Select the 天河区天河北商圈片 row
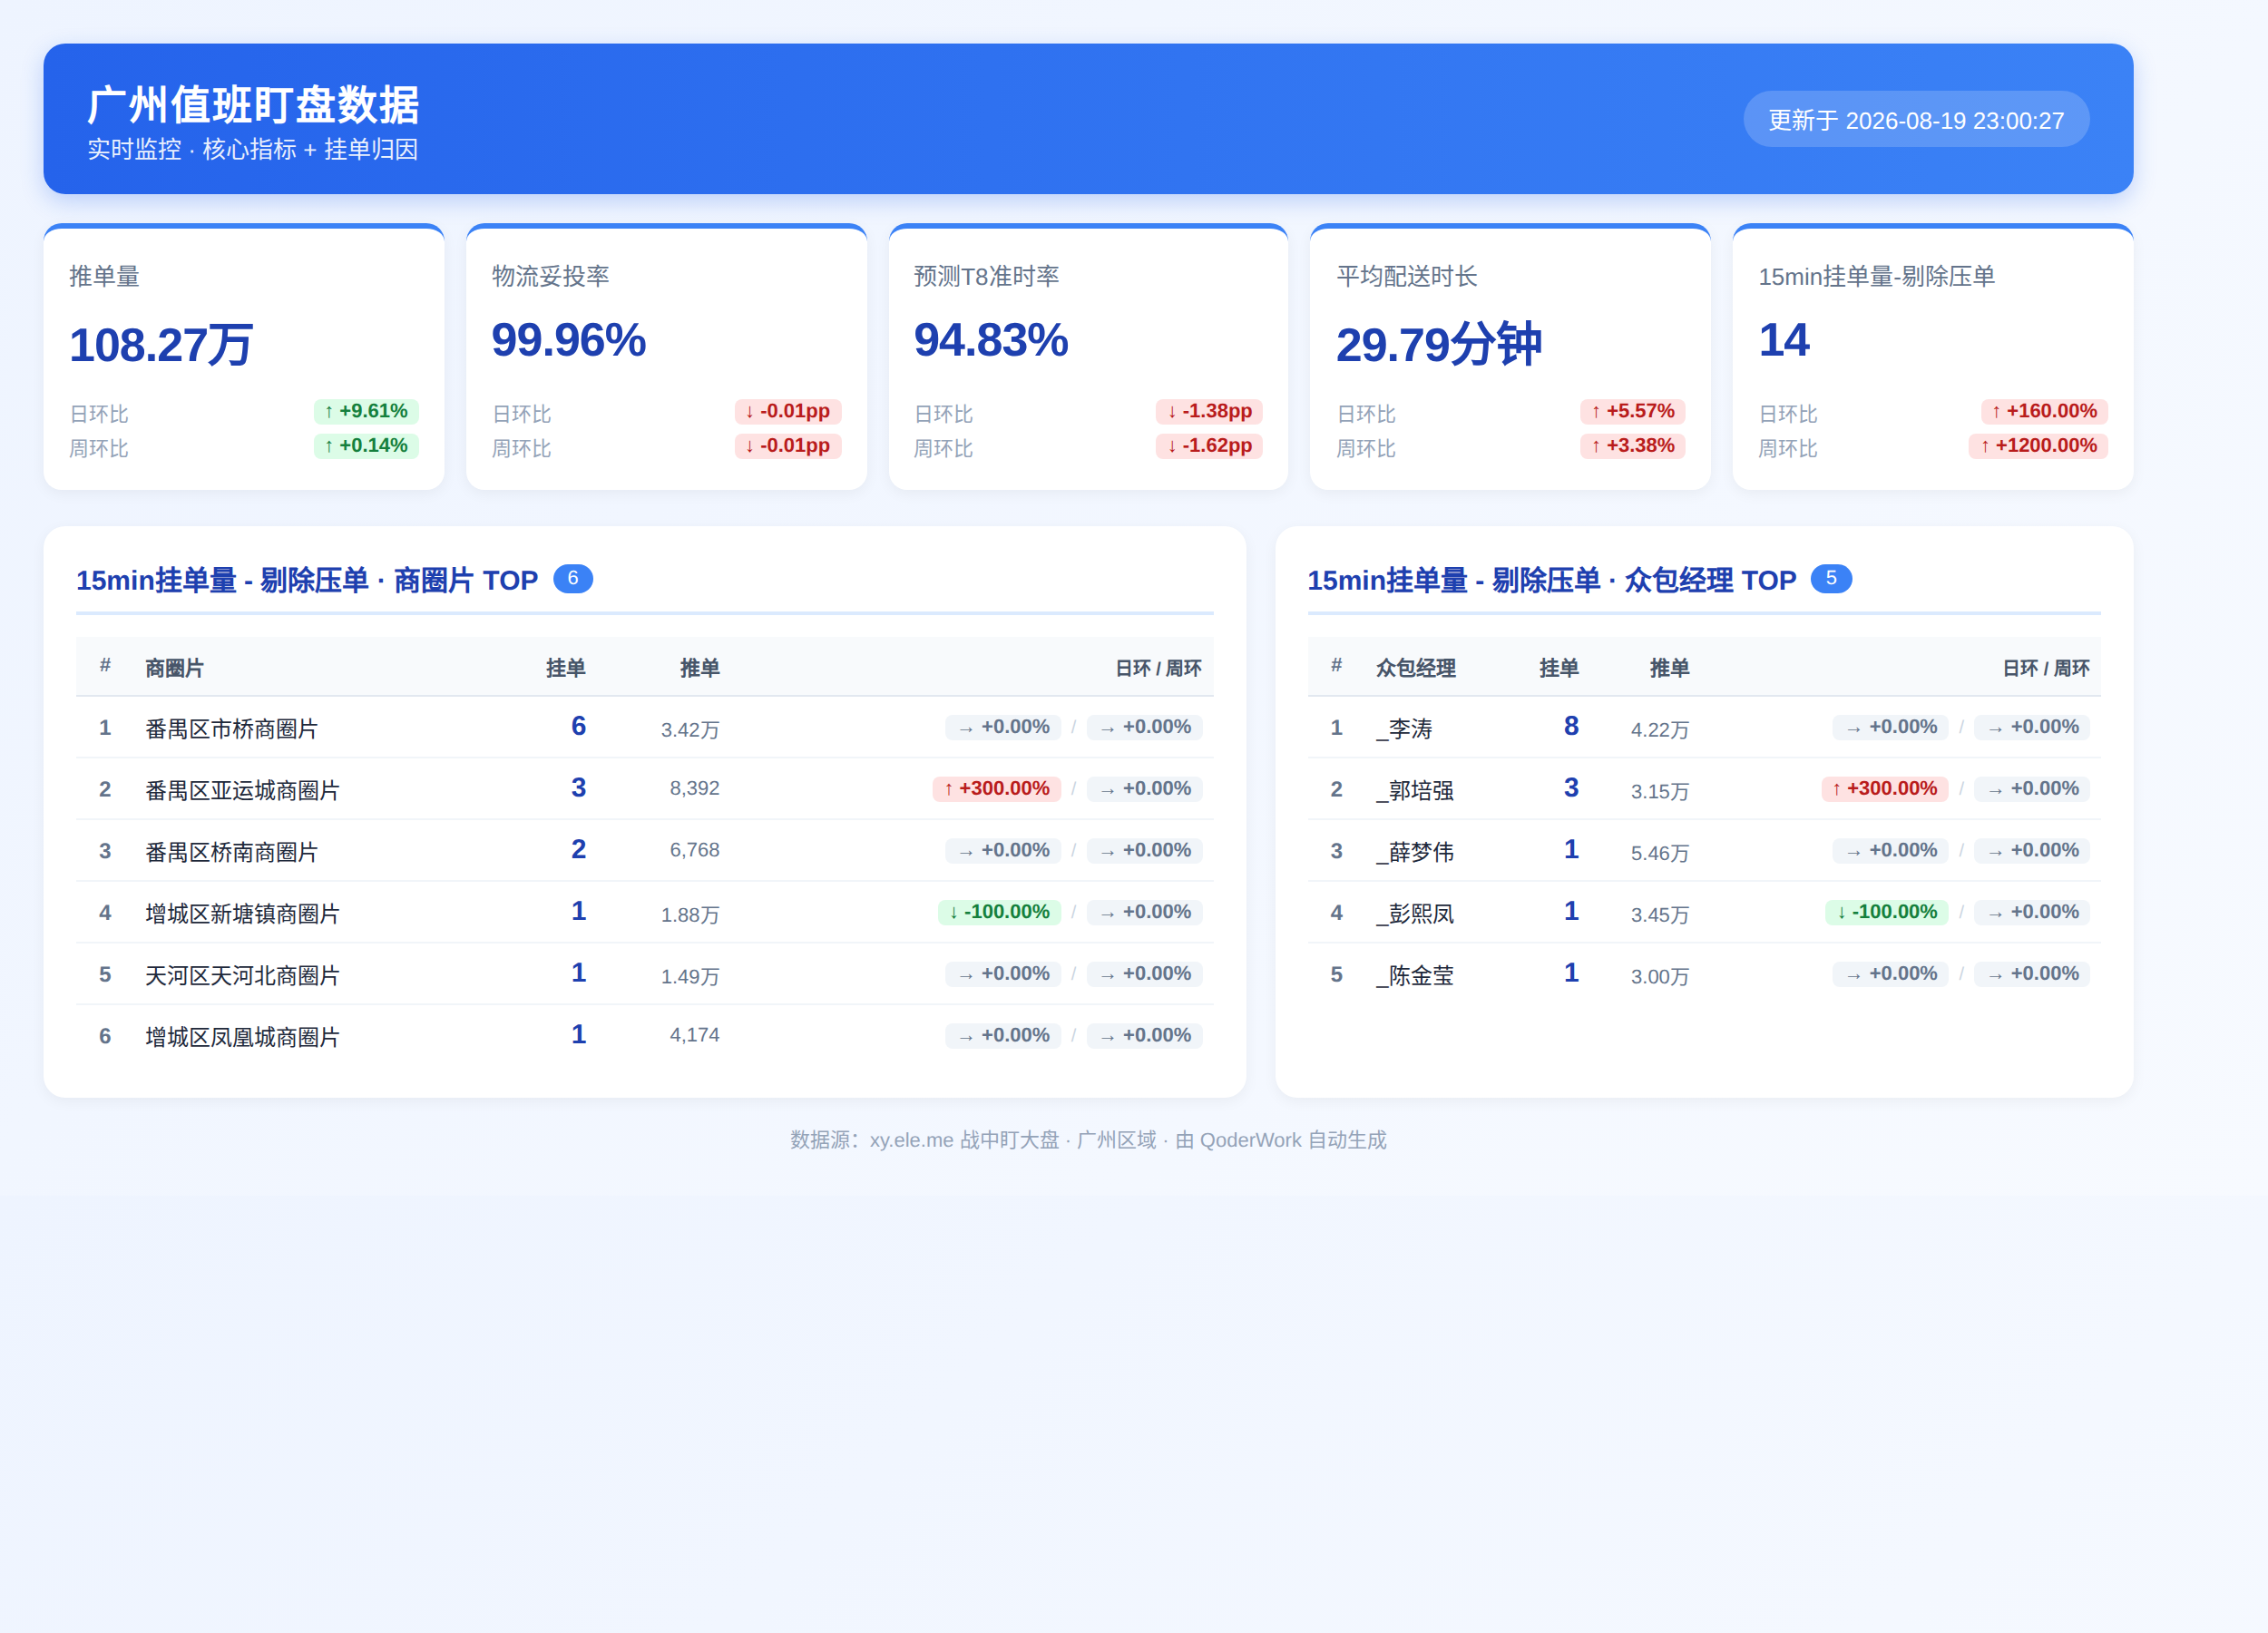Viewport: 2268px width, 1633px height. 644,974
